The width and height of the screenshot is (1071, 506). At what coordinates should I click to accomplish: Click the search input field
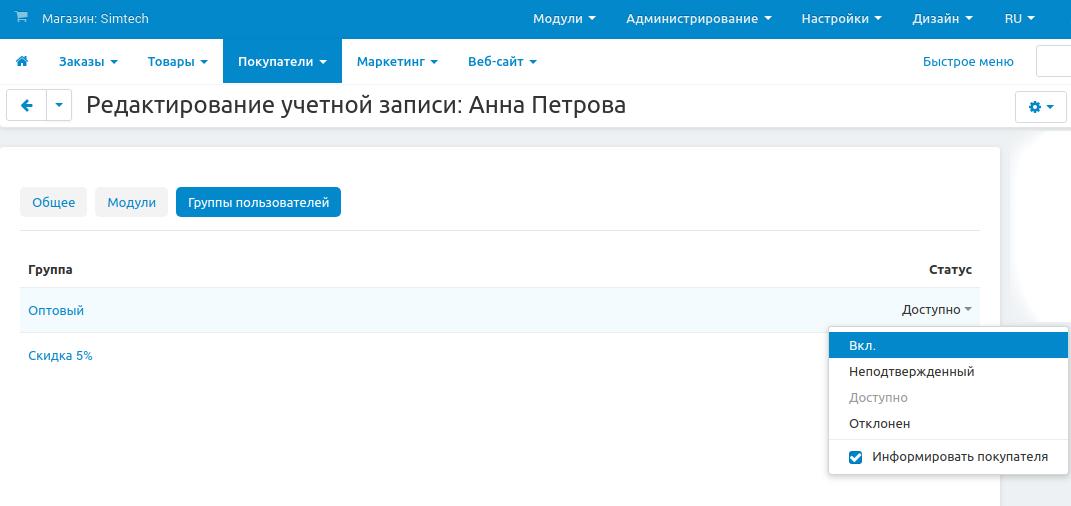tap(1053, 61)
